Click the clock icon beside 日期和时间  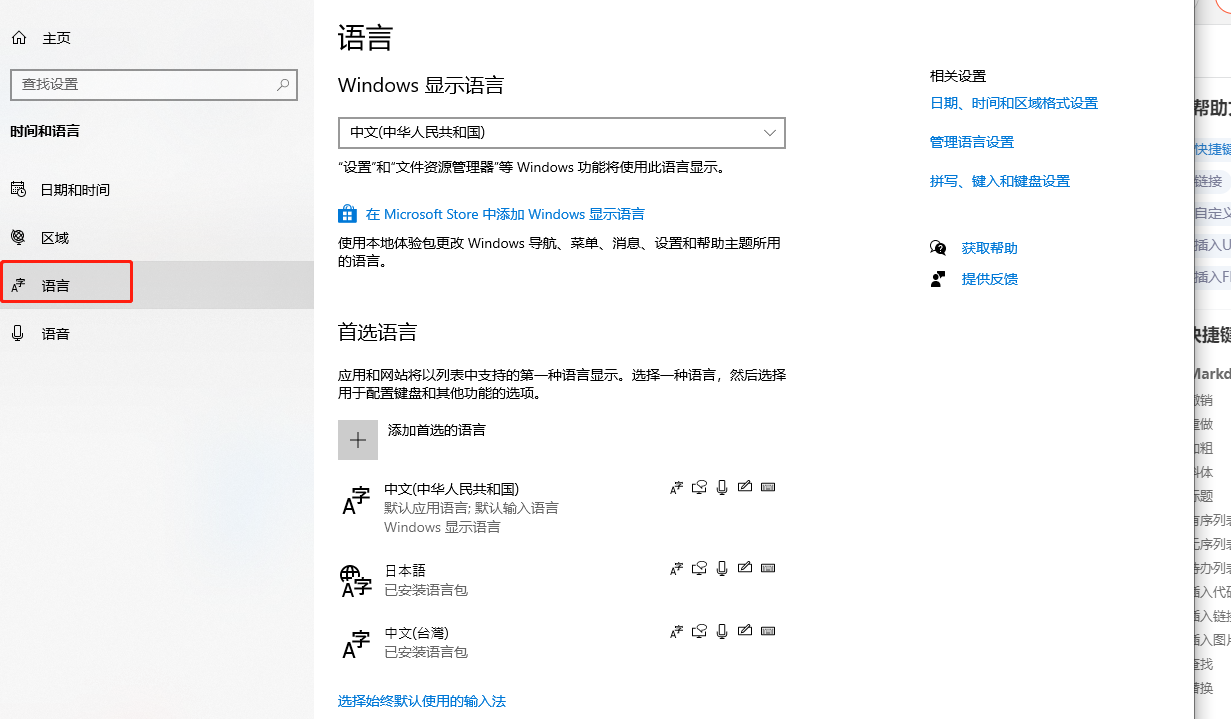tap(18, 189)
